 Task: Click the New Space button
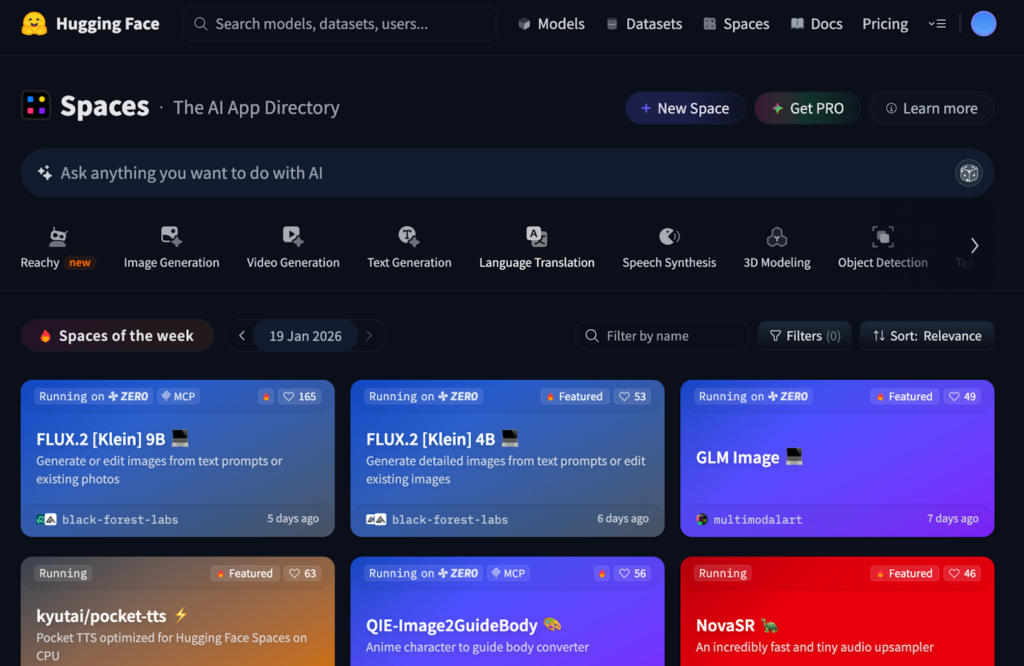click(685, 108)
